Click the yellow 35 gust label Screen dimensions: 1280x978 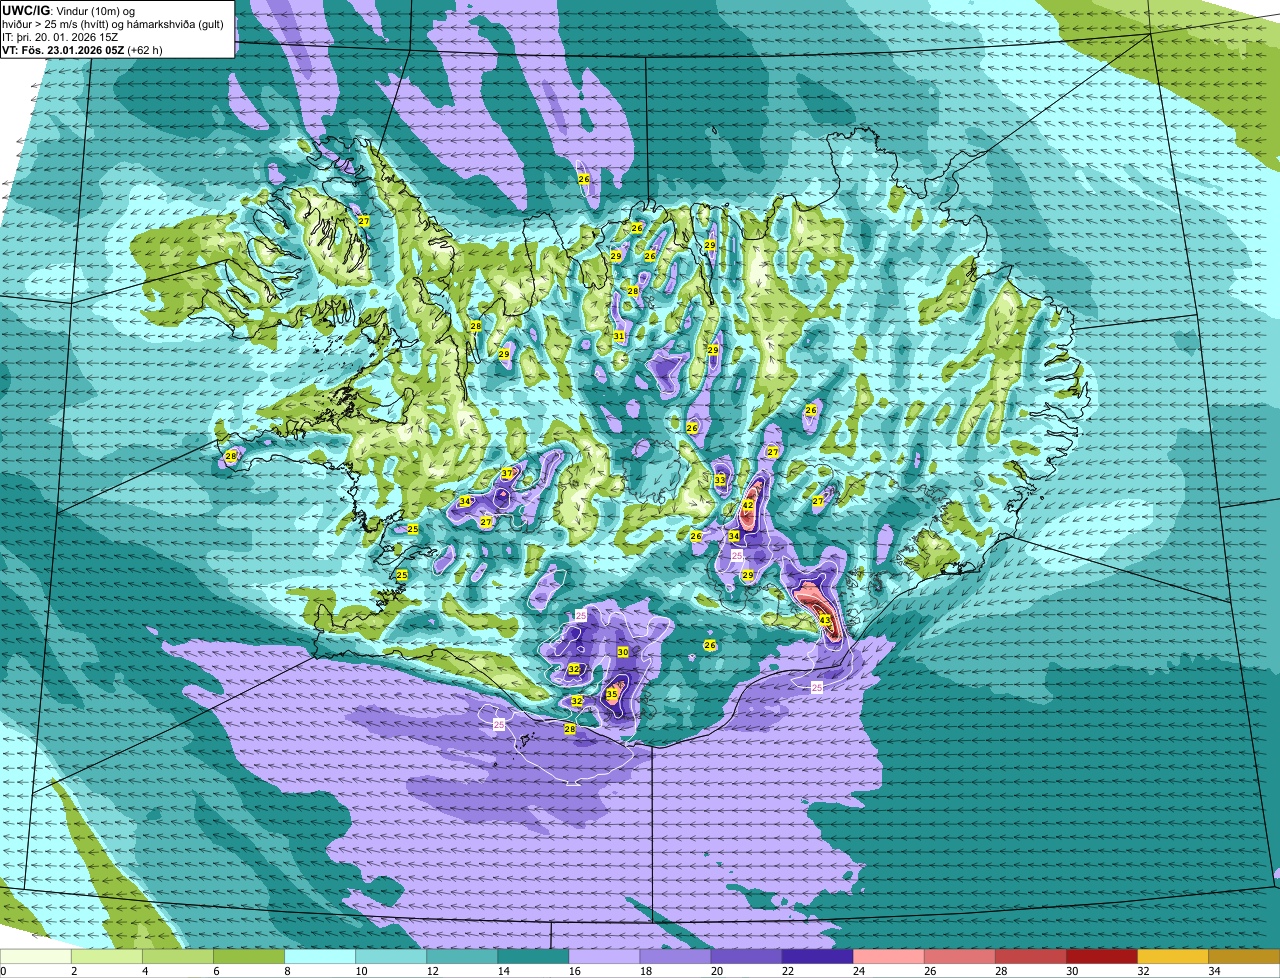click(x=612, y=693)
